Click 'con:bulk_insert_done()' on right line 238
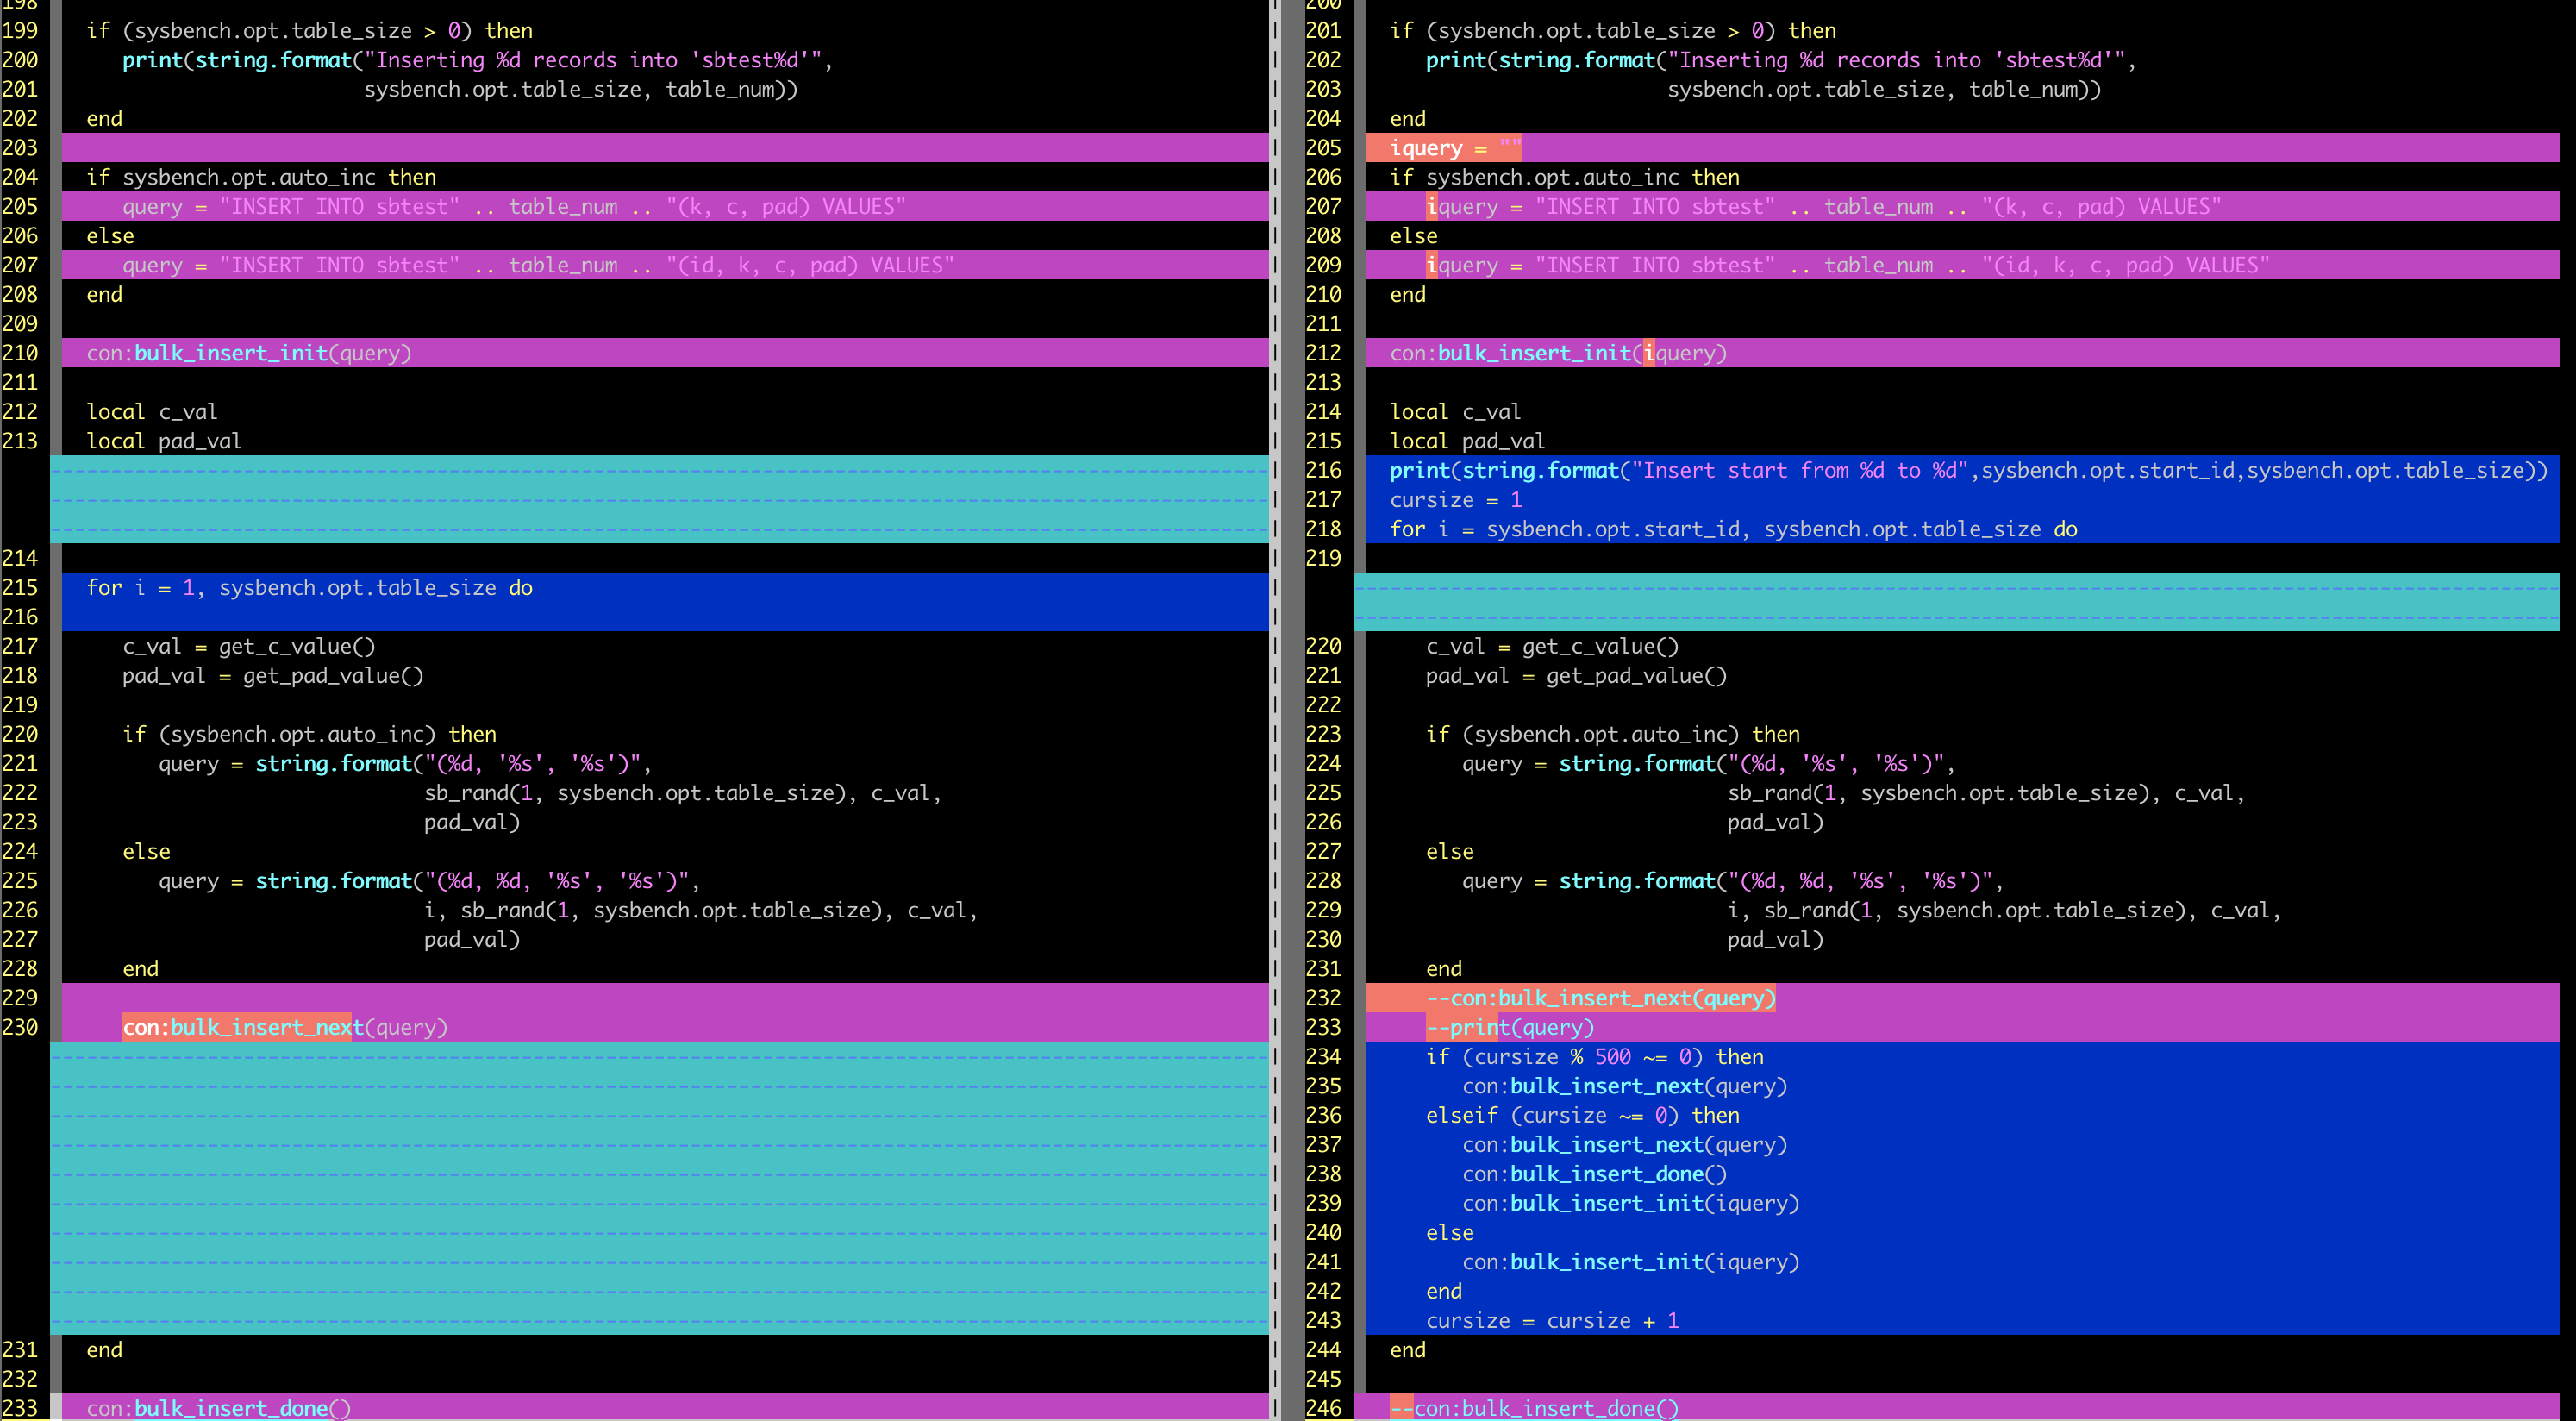The height and width of the screenshot is (1421, 2576). (x=1594, y=1174)
